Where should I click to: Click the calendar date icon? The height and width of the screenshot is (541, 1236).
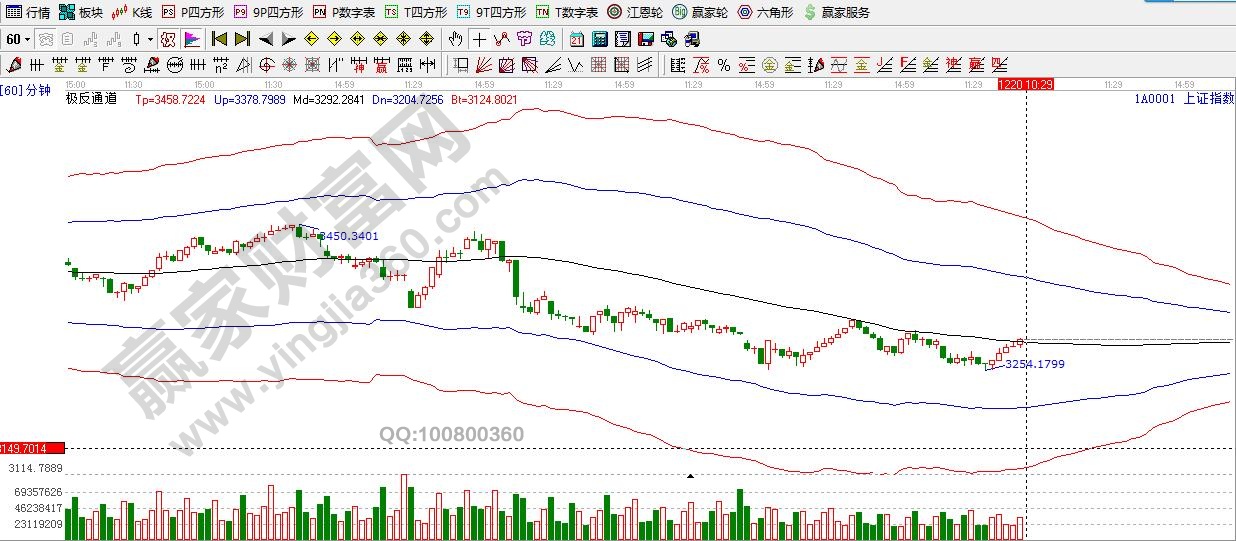(577, 39)
